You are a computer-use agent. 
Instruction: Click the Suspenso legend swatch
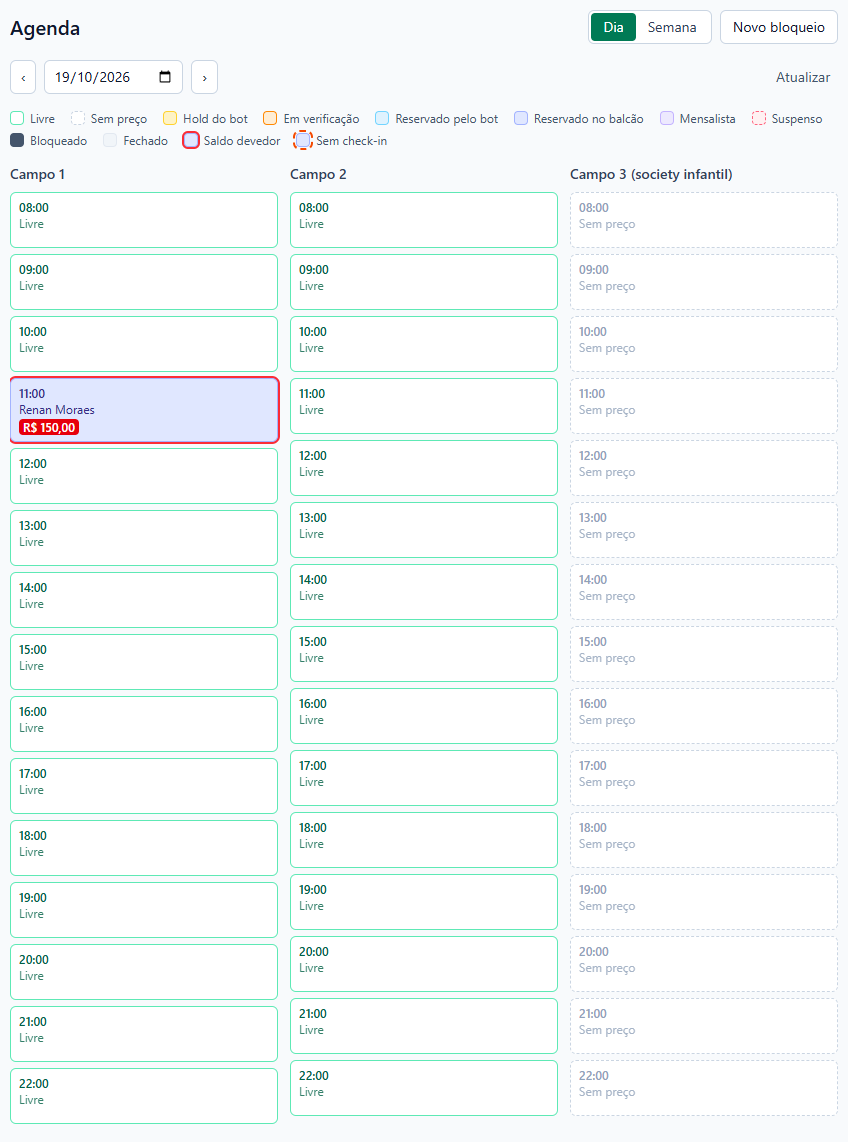pos(759,119)
